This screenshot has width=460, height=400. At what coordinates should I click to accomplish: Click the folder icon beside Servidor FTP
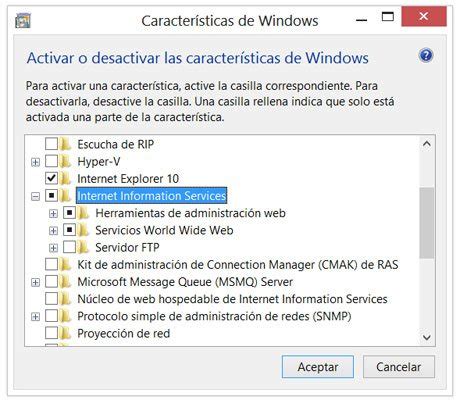[x=83, y=247]
